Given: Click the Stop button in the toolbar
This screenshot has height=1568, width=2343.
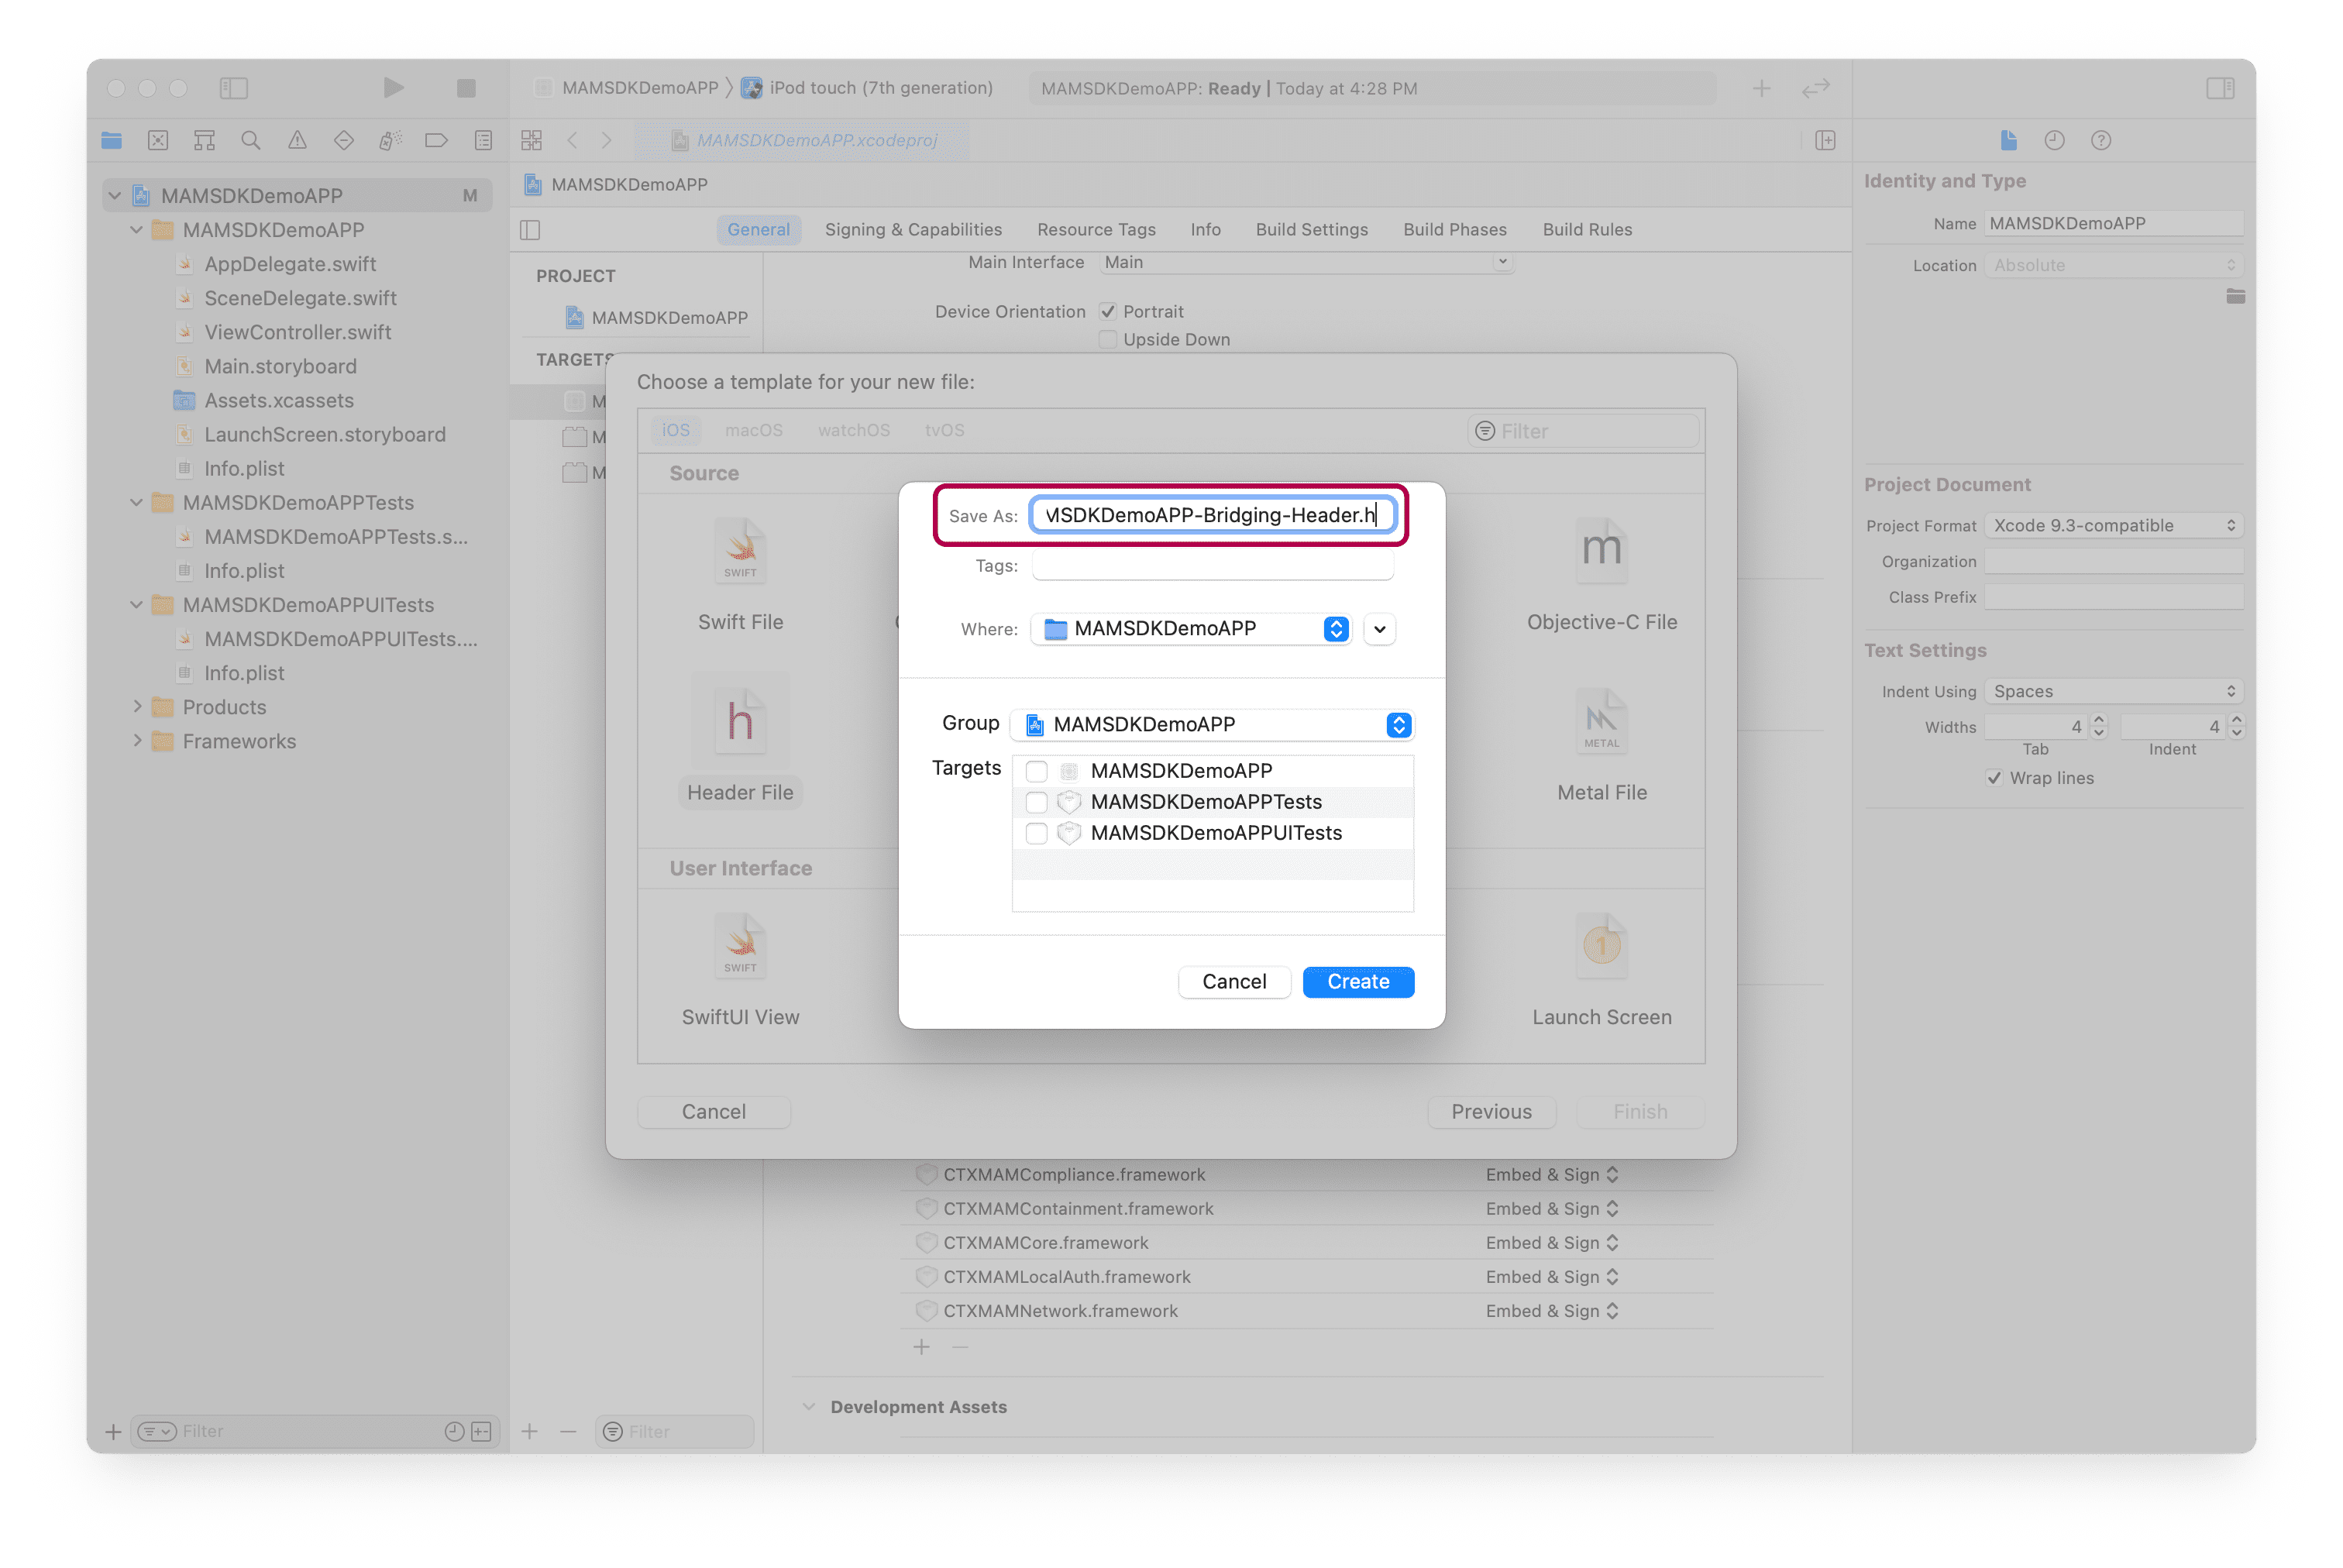Looking at the screenshot, I should coord(466,88).
